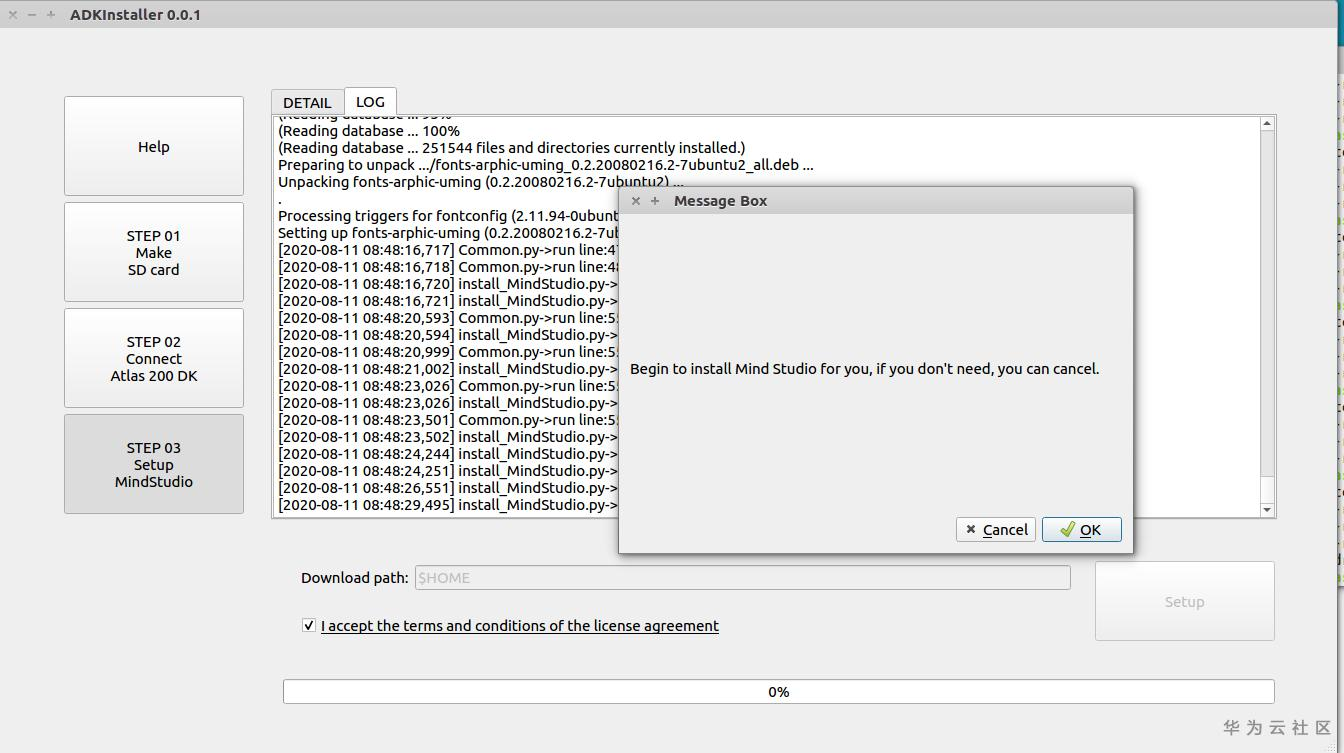This screenshot has width=1344, height=753.
Task: Select the log entry timestamped 08:48:24,244
Action: pyautogui.click(x=448, y=454)
